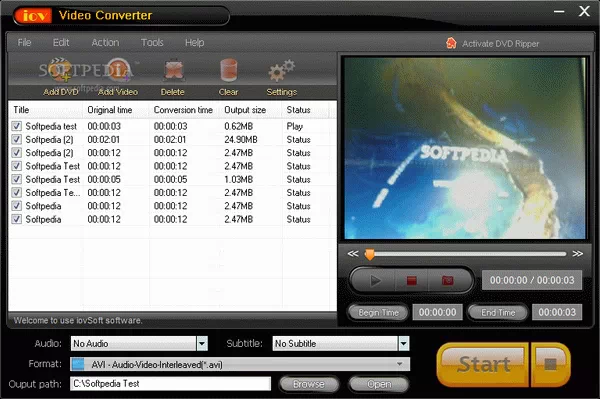Open the Action menu

[x=105, y=42]
